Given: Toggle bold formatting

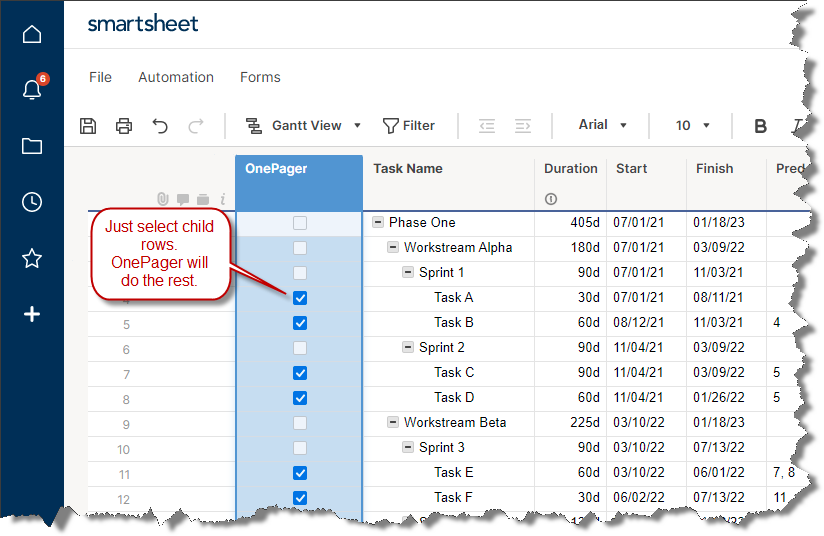Looking at the screenshot, I should click(x=760, y=126).
